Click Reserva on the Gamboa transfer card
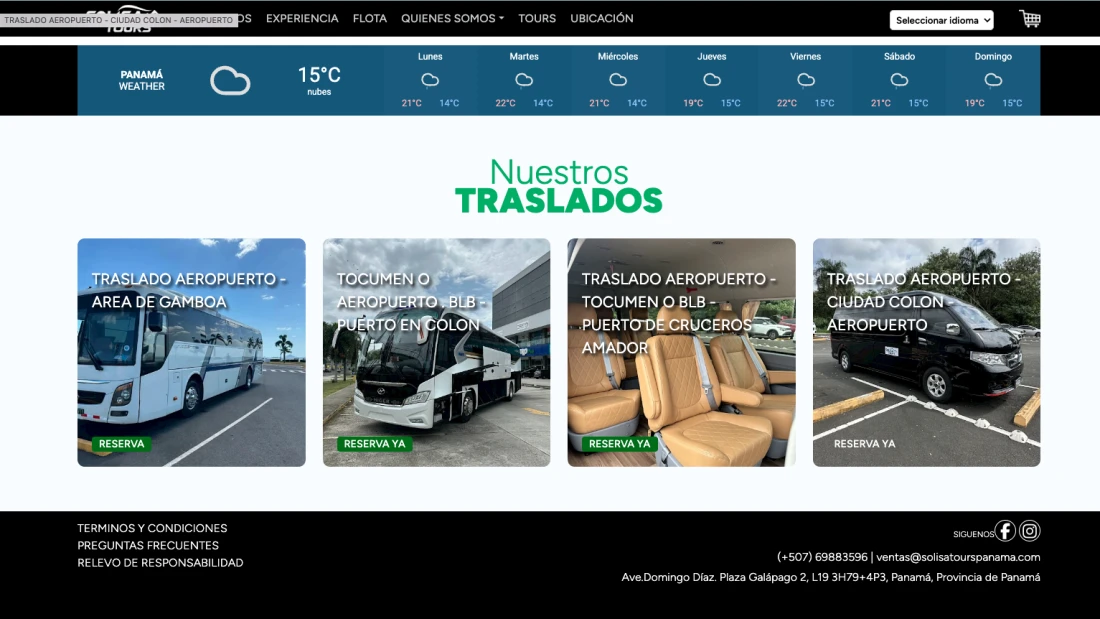 coord(121,444)
